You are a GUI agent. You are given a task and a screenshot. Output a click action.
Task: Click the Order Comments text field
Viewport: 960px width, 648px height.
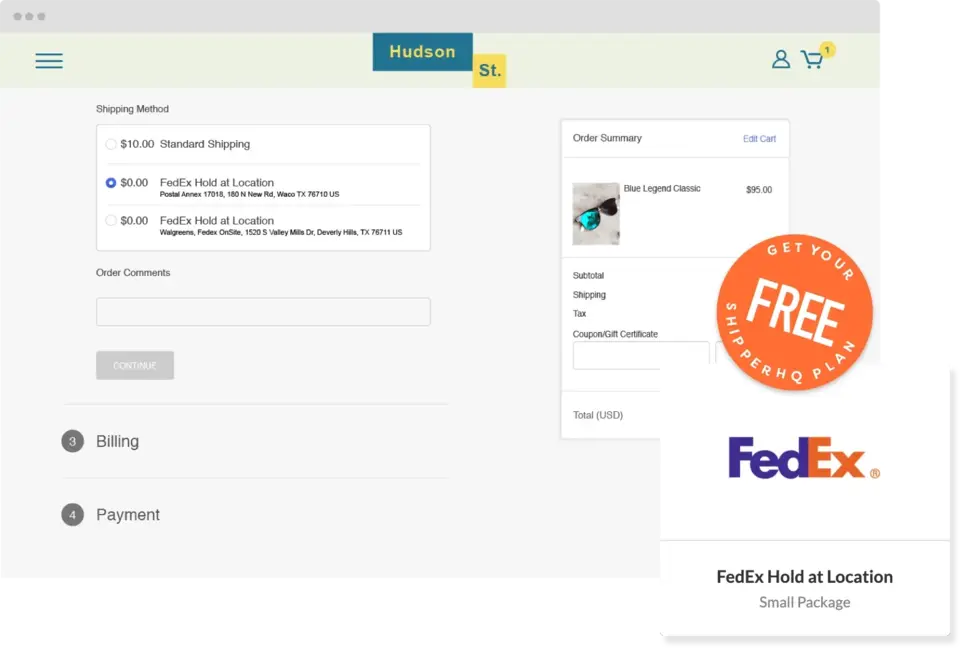pos(263,312)
